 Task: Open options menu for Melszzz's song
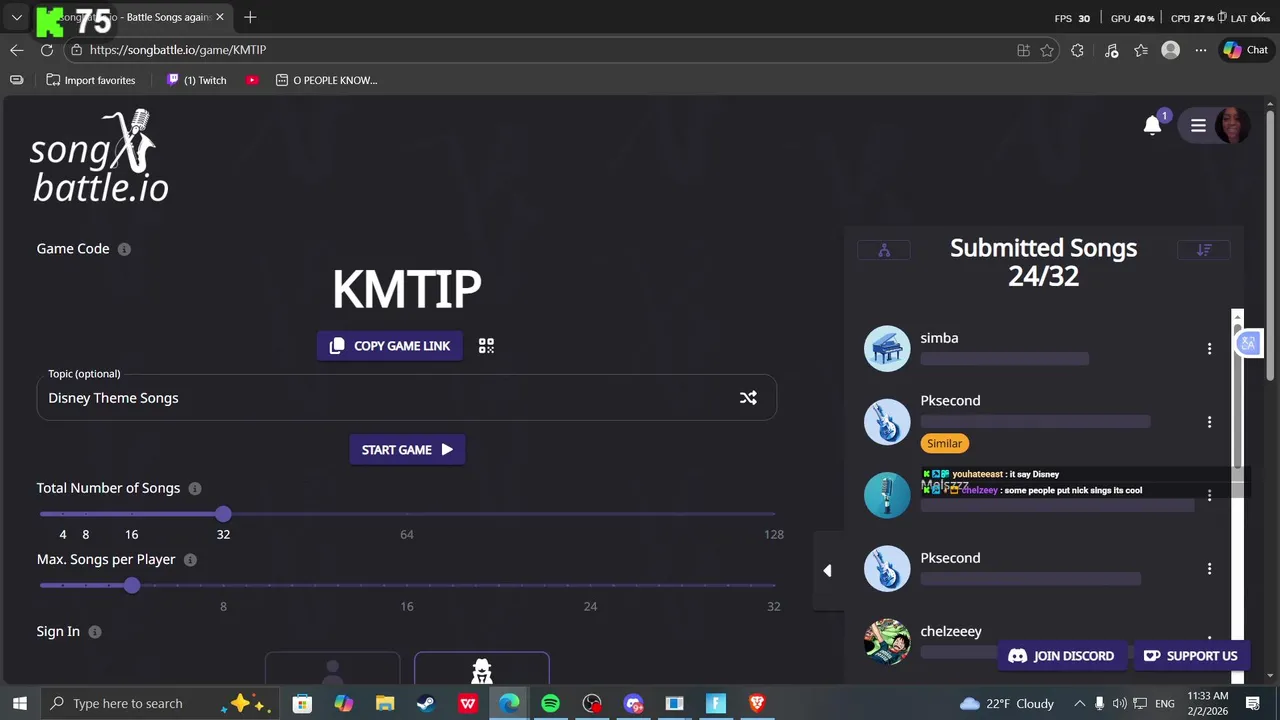(1209, 496)
